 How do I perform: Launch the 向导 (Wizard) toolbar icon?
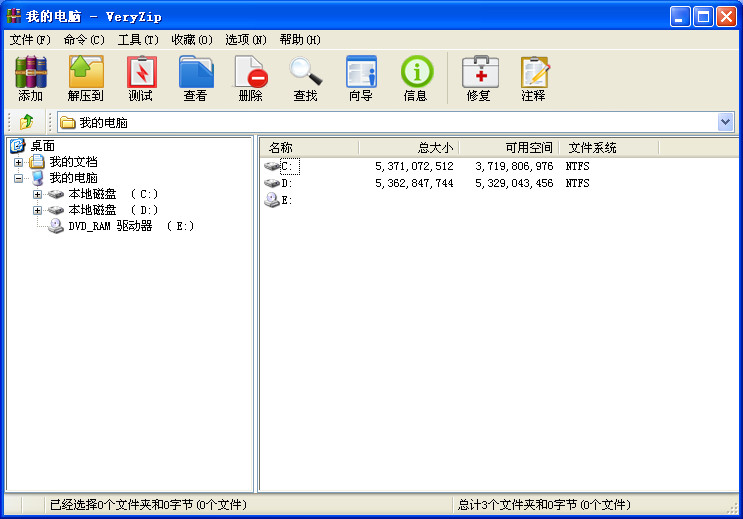pyautogui.click(x=361, y=72)
